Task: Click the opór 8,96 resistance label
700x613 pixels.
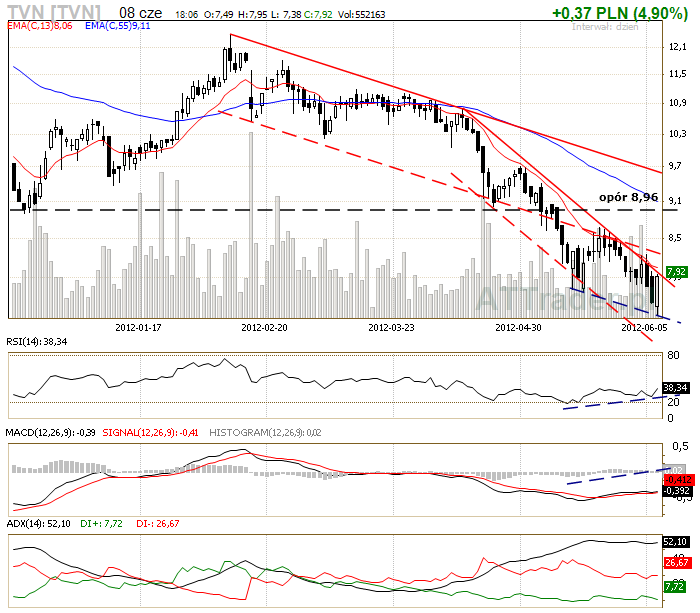Action: point(628,197)
